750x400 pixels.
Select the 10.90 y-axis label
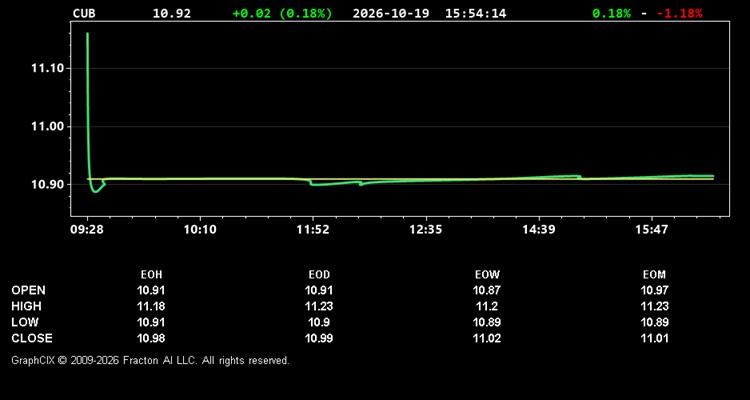tap(48, 184)
